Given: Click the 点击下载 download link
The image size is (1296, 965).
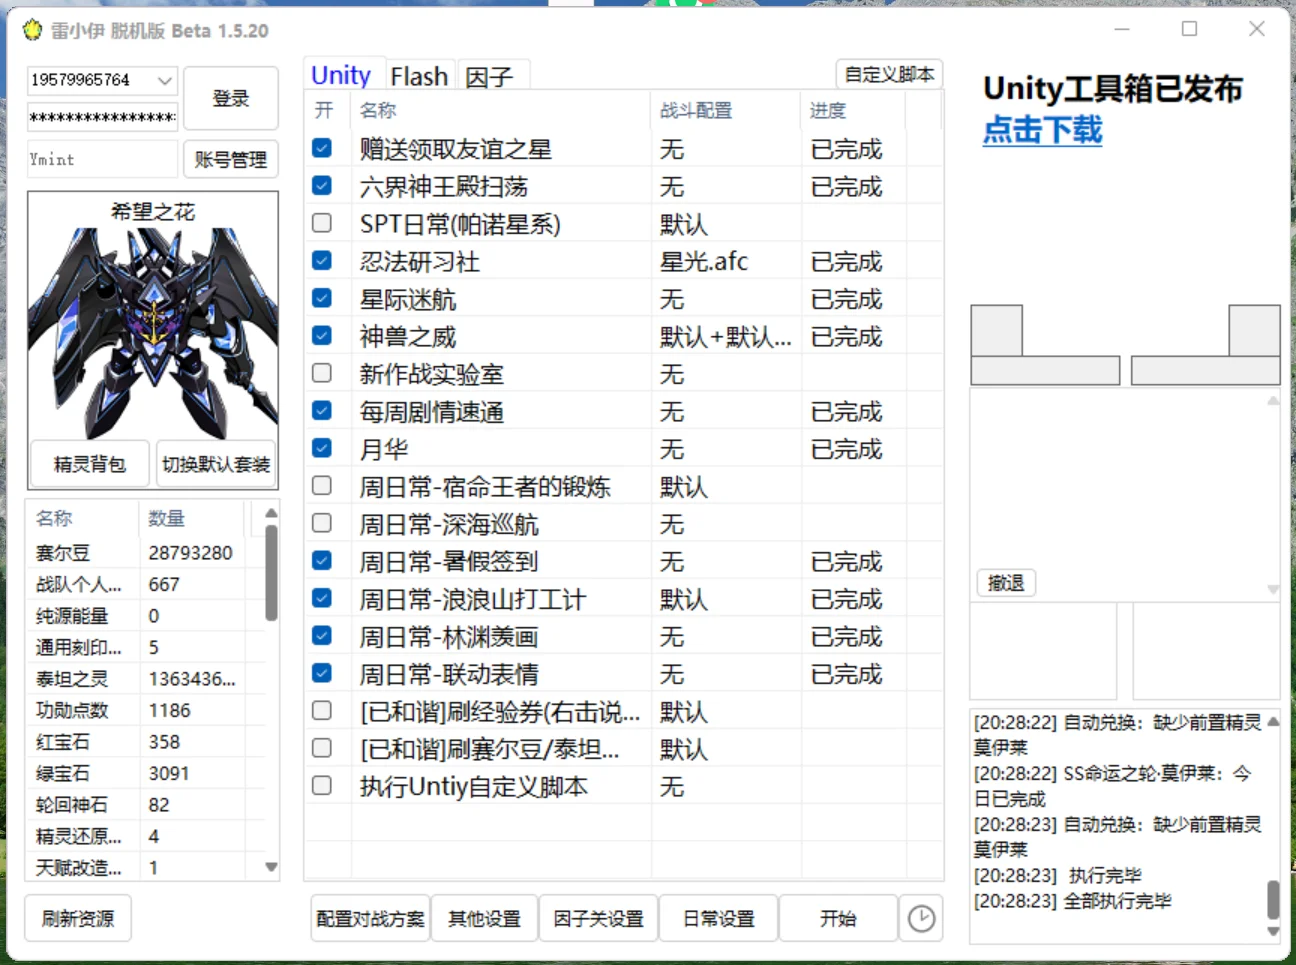Looking at the screenshot, I should pyautogui.click(x=1041, y=130).
